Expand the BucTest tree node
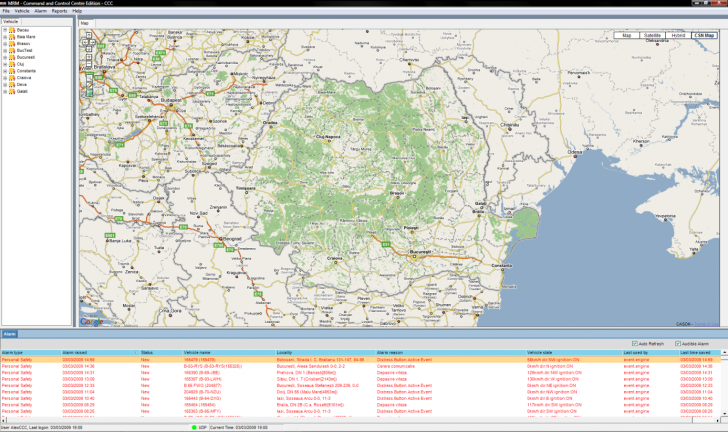The width and height of the screenshot is (728, 432). pyautogui.click(x=5, y=51)
